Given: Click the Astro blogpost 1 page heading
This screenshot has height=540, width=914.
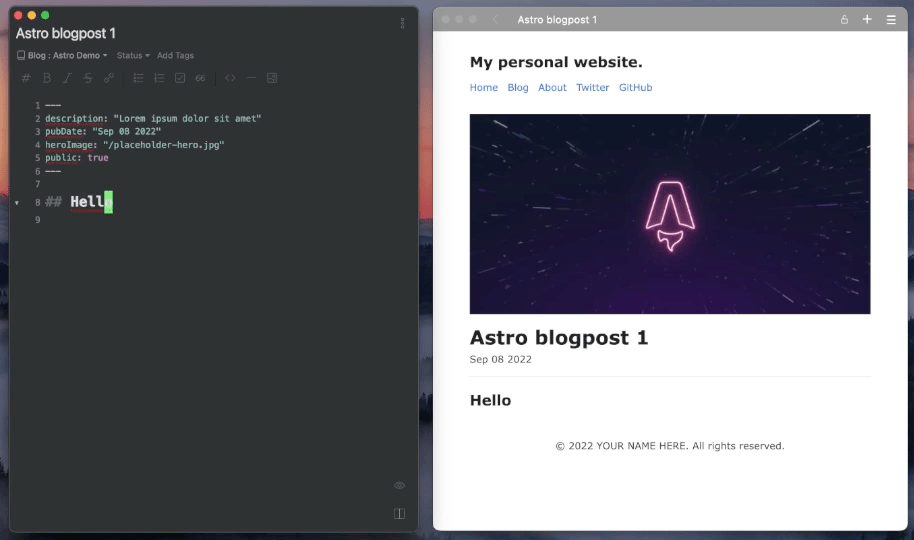Looking at the screenshot, I should pos(559,338).
